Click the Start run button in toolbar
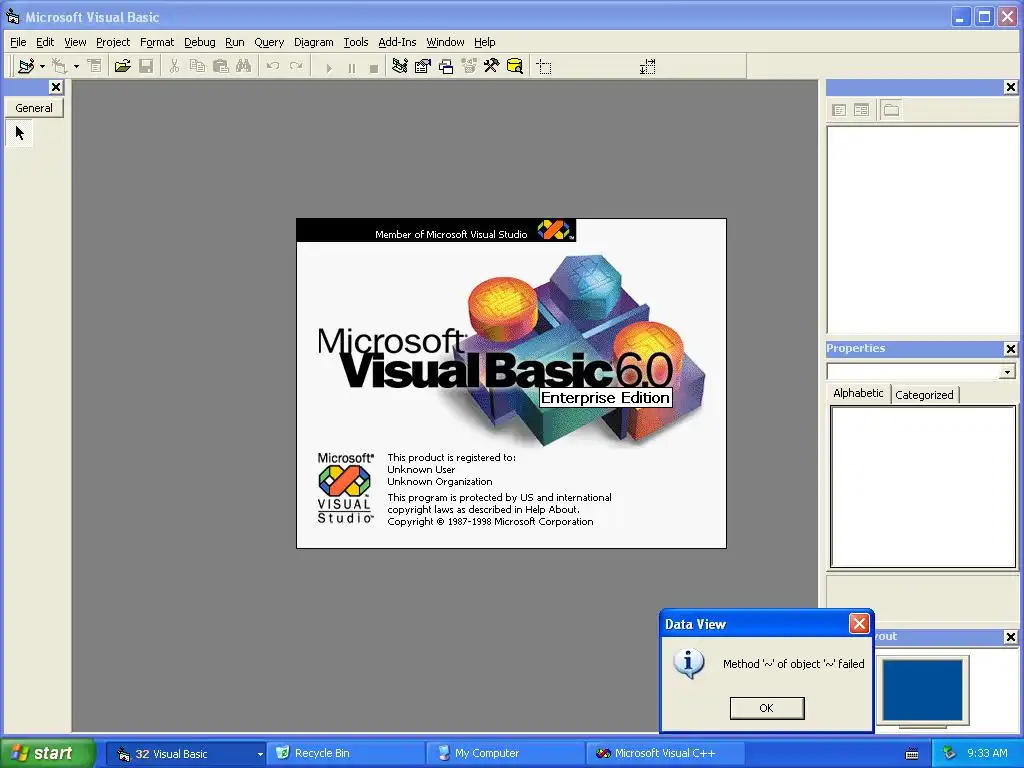Viewport: 1024px width, 768px height. [328, 67]
